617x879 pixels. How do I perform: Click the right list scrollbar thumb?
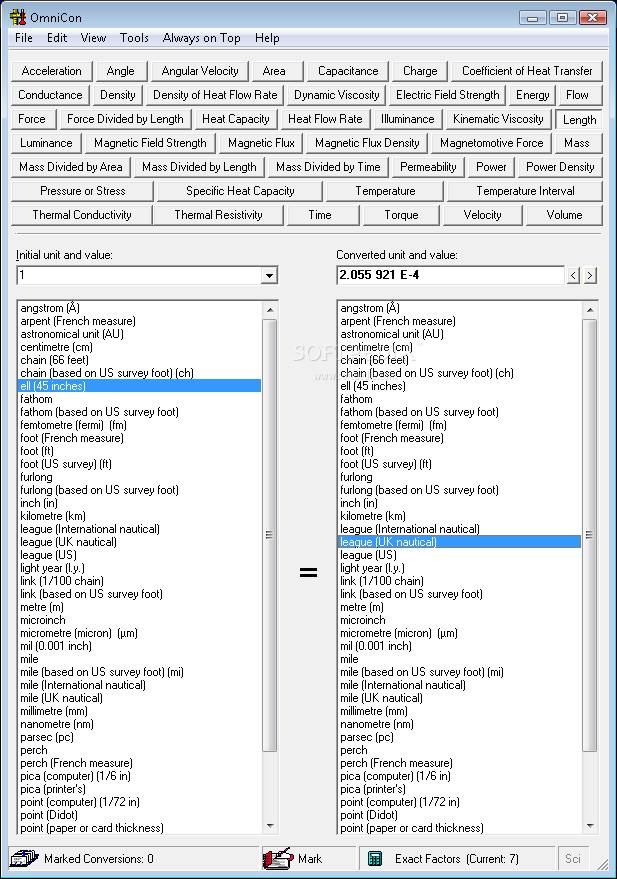[590, 535]
